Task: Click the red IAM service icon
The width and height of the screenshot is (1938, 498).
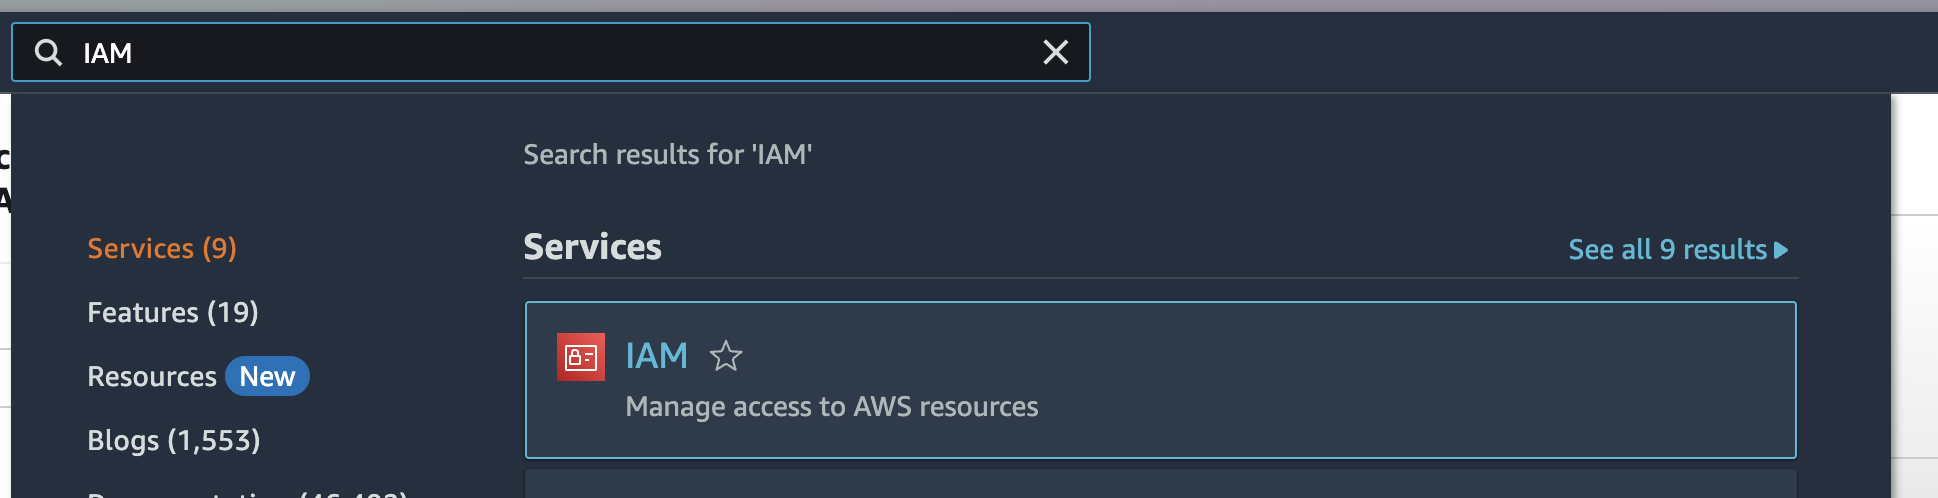Action: 581,357
